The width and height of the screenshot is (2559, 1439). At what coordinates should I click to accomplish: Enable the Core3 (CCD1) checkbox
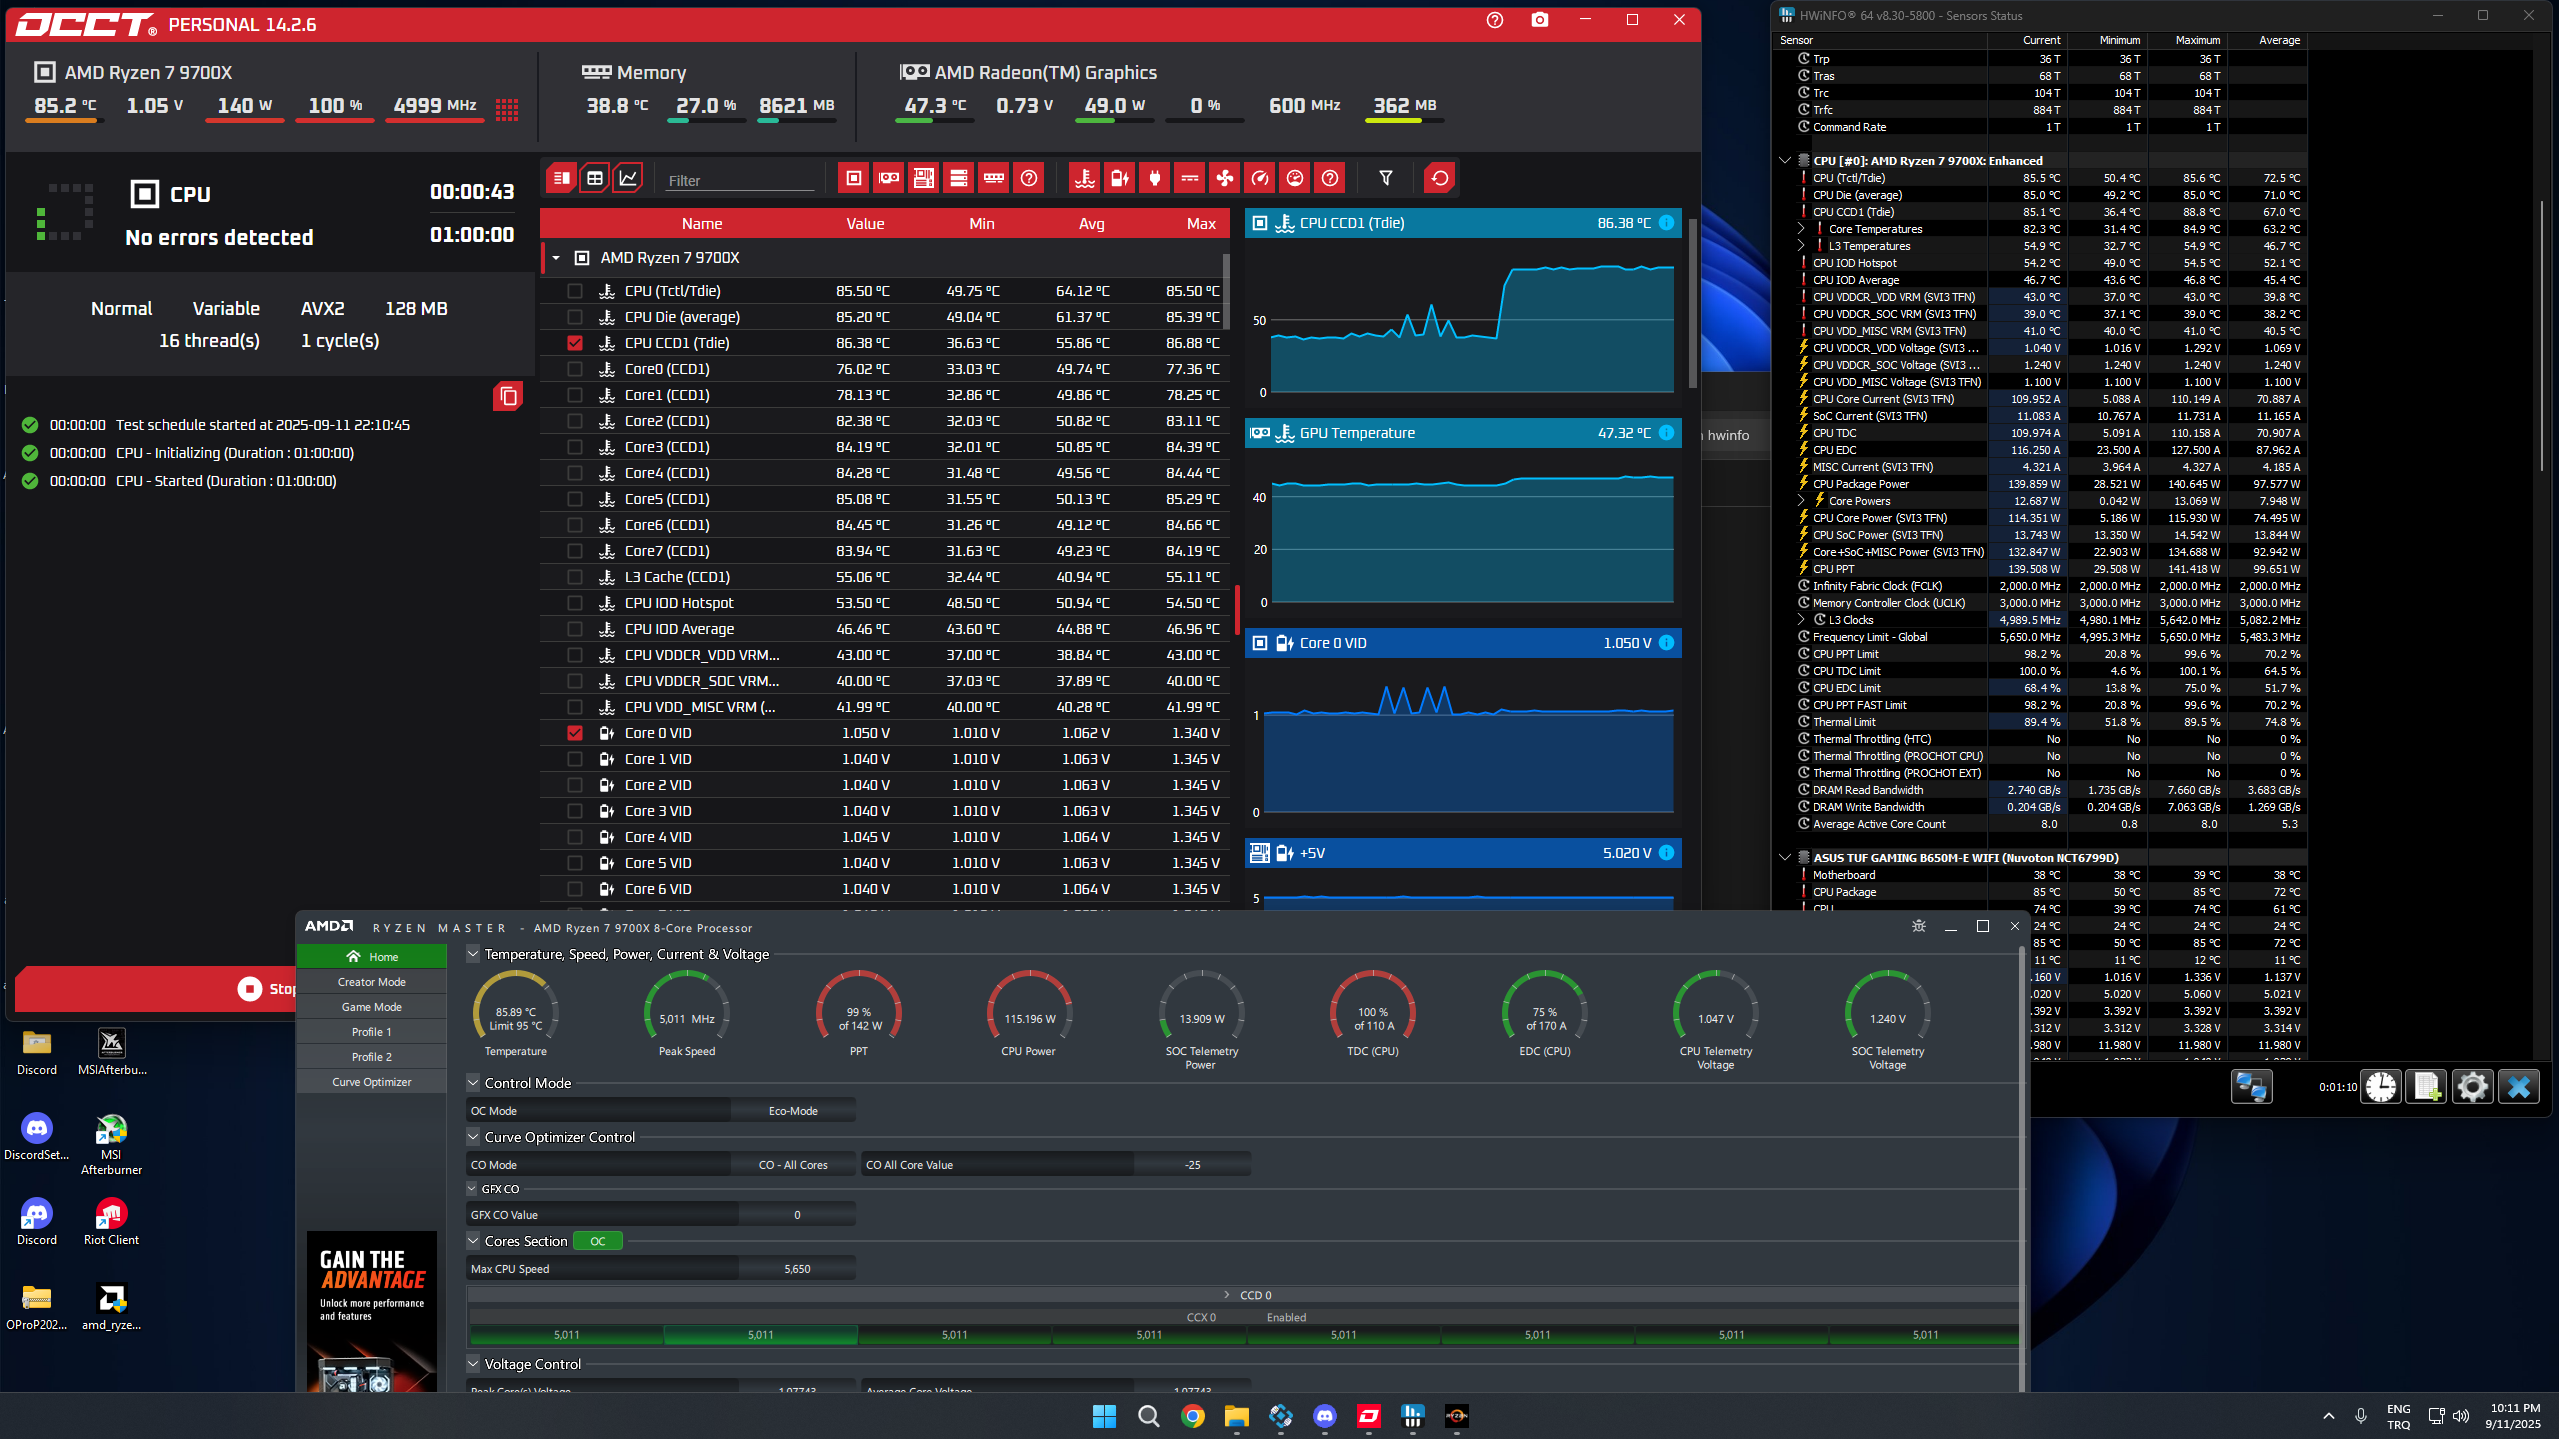coord(575,447)
